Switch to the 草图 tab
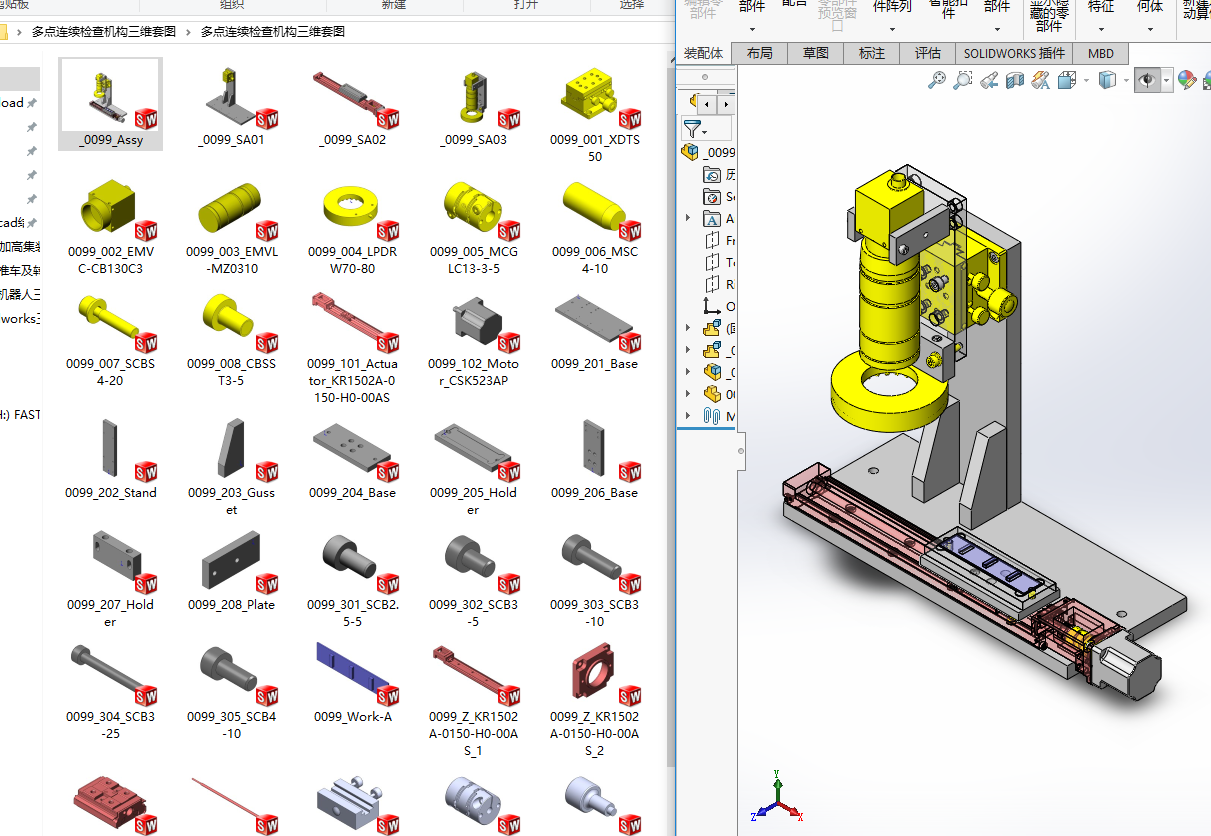Viewport: 1211px width, 836px height. pos(816,53)
